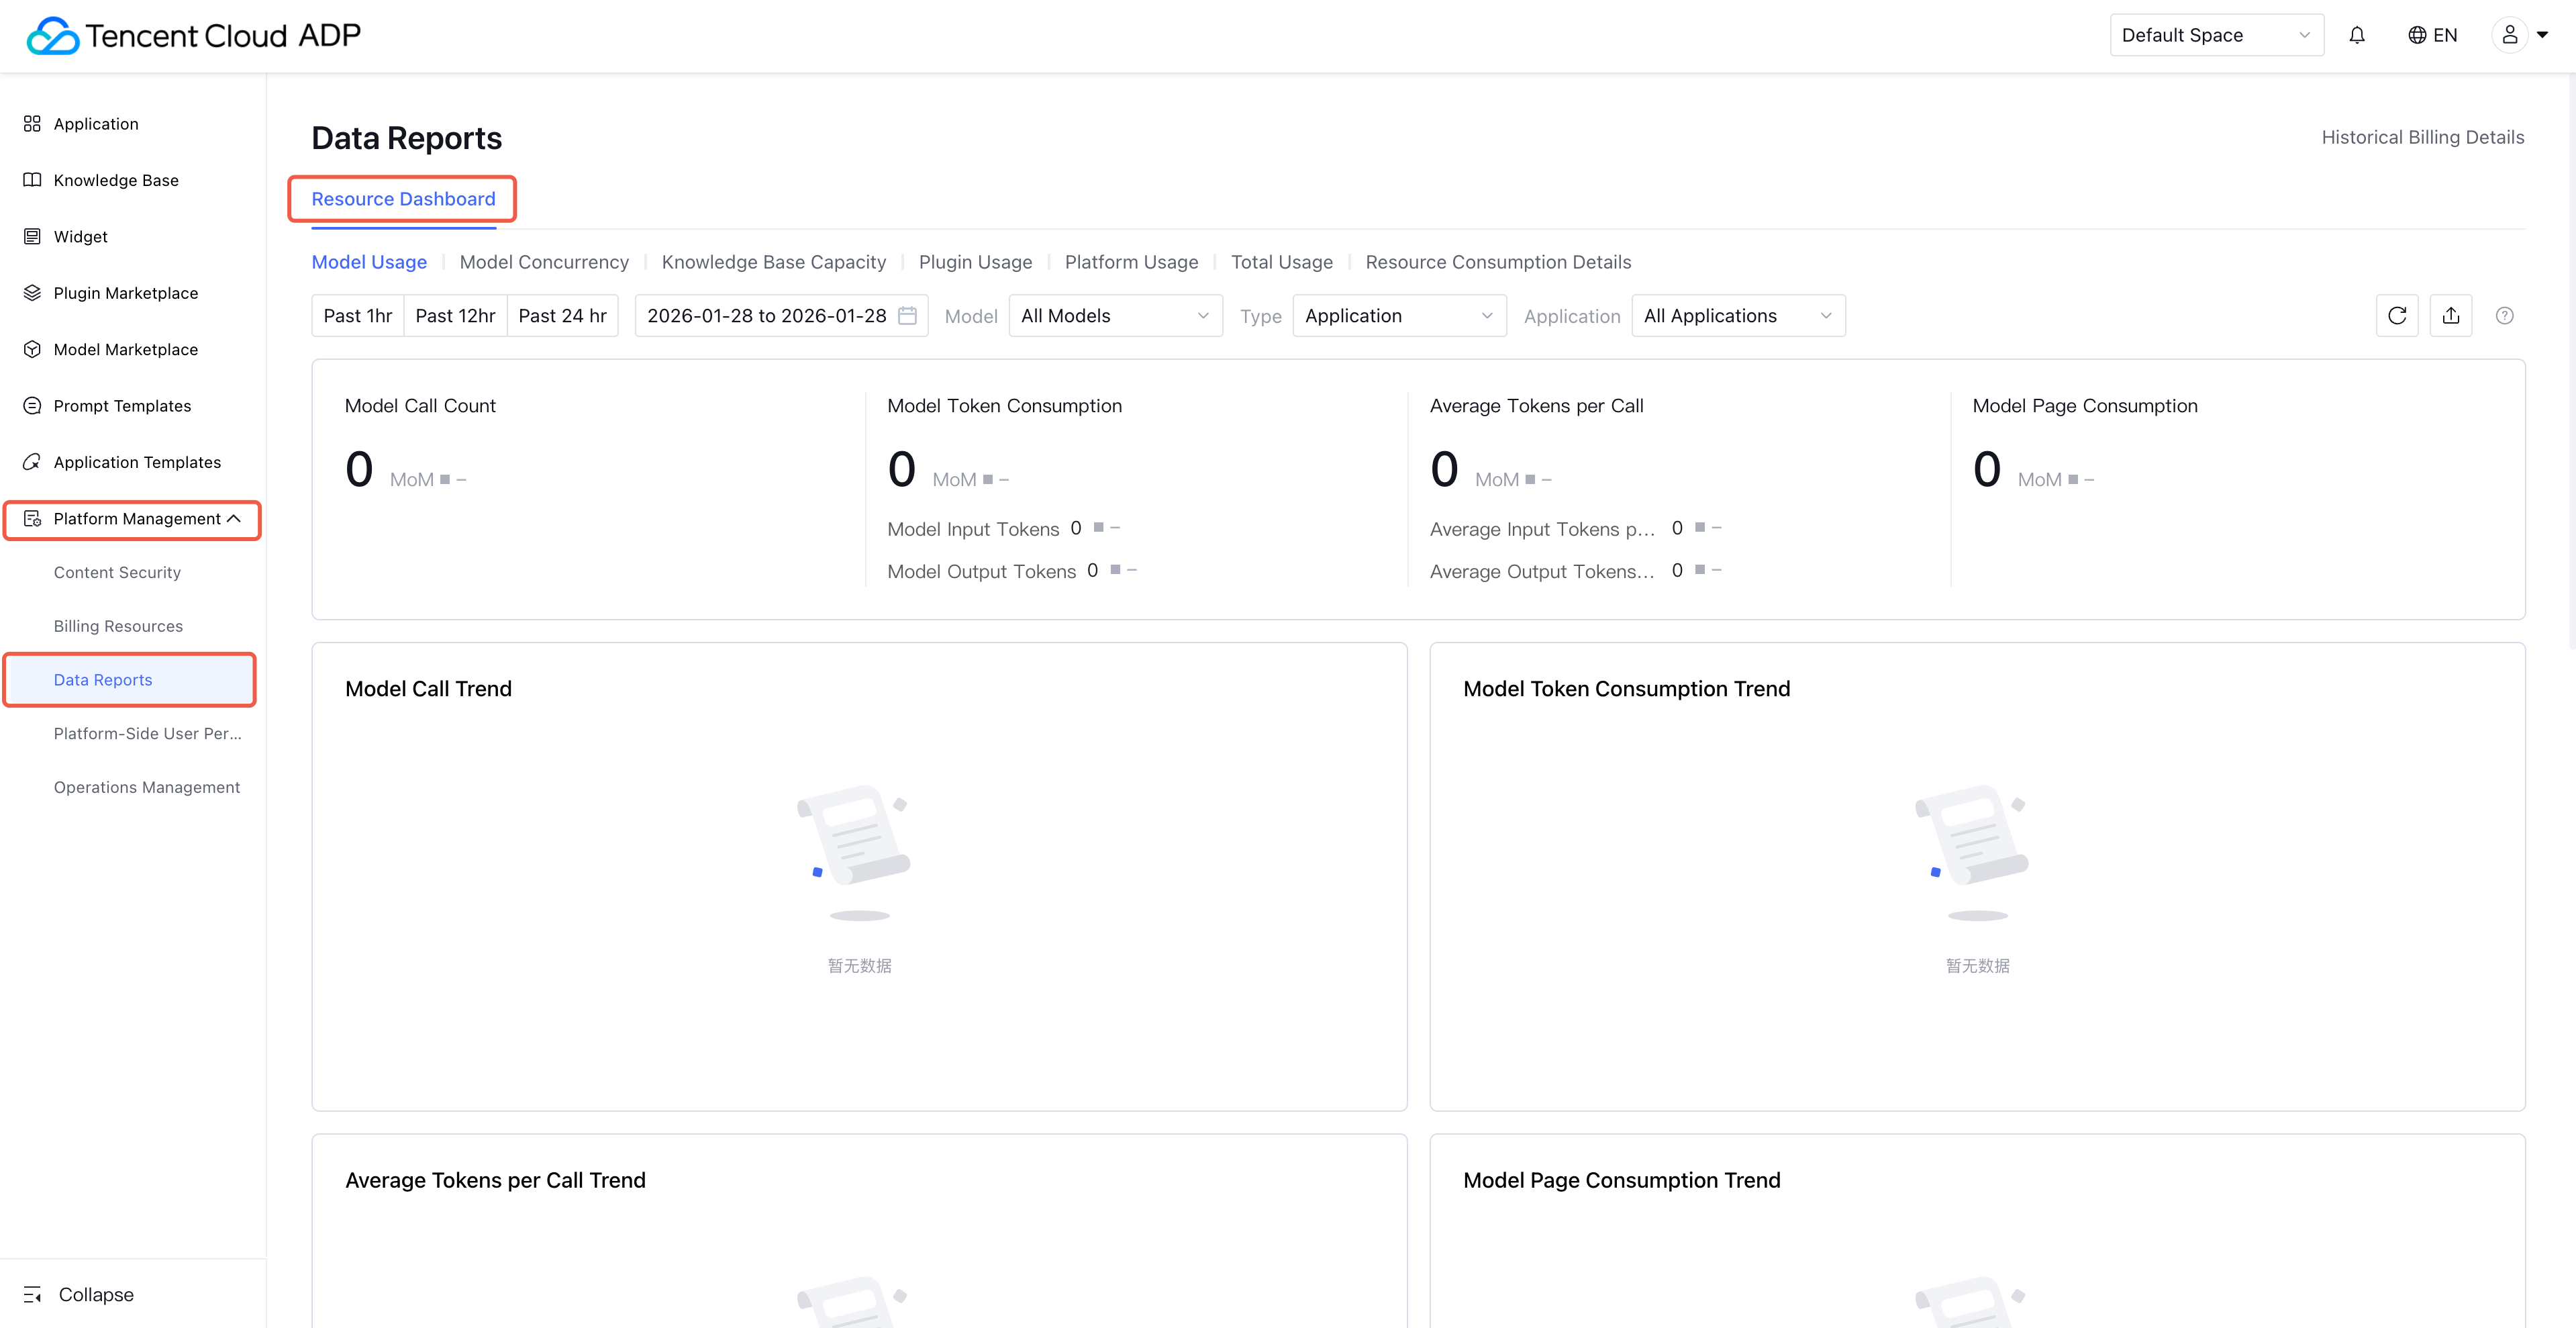Open the notification bell
This screenshot has height=1328, width=2576.
click(x=2357, y=35)
